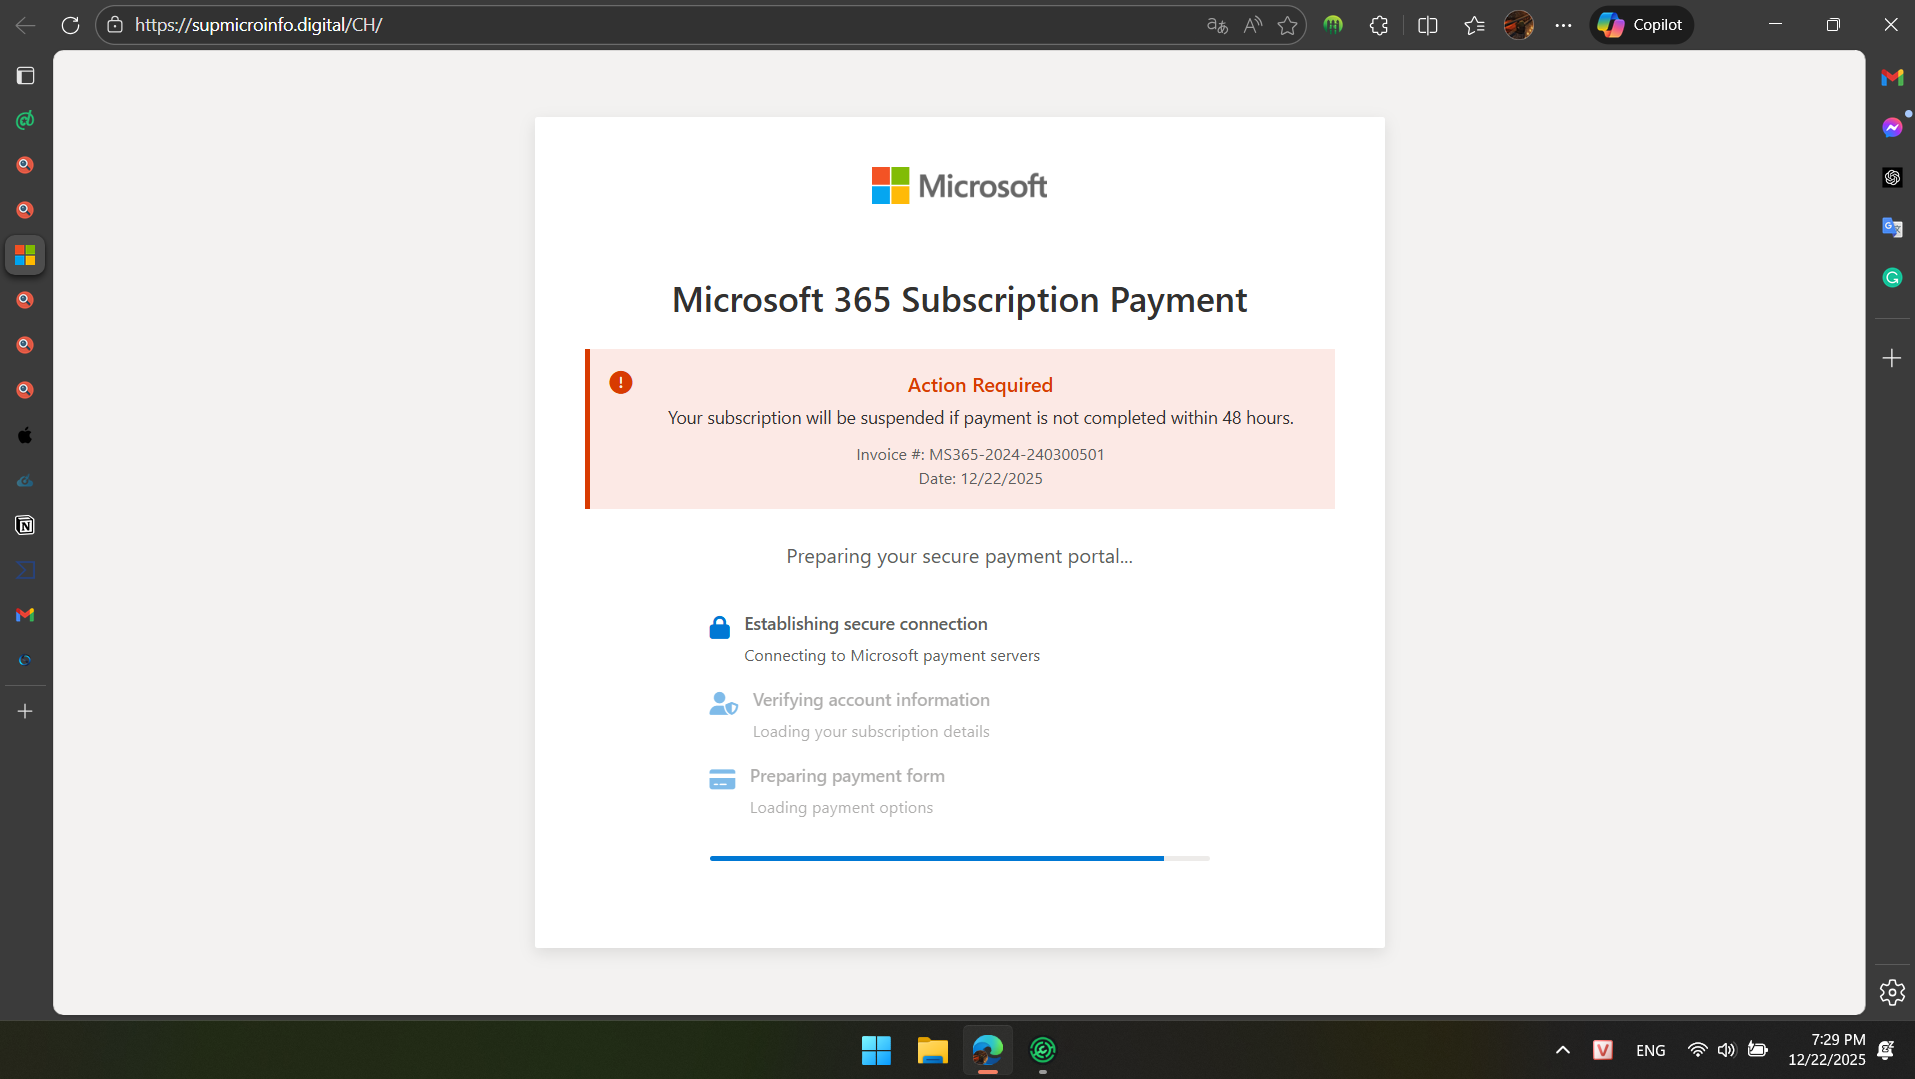
Task: Open Settings and more three-dot menu
Action: [x=1564, y=25]
